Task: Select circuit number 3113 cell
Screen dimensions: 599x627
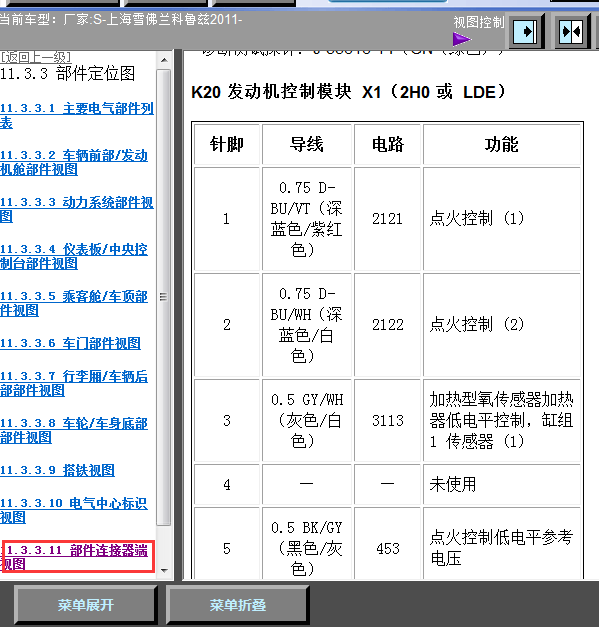Action: pyautogui.click(x=387, y=420)
